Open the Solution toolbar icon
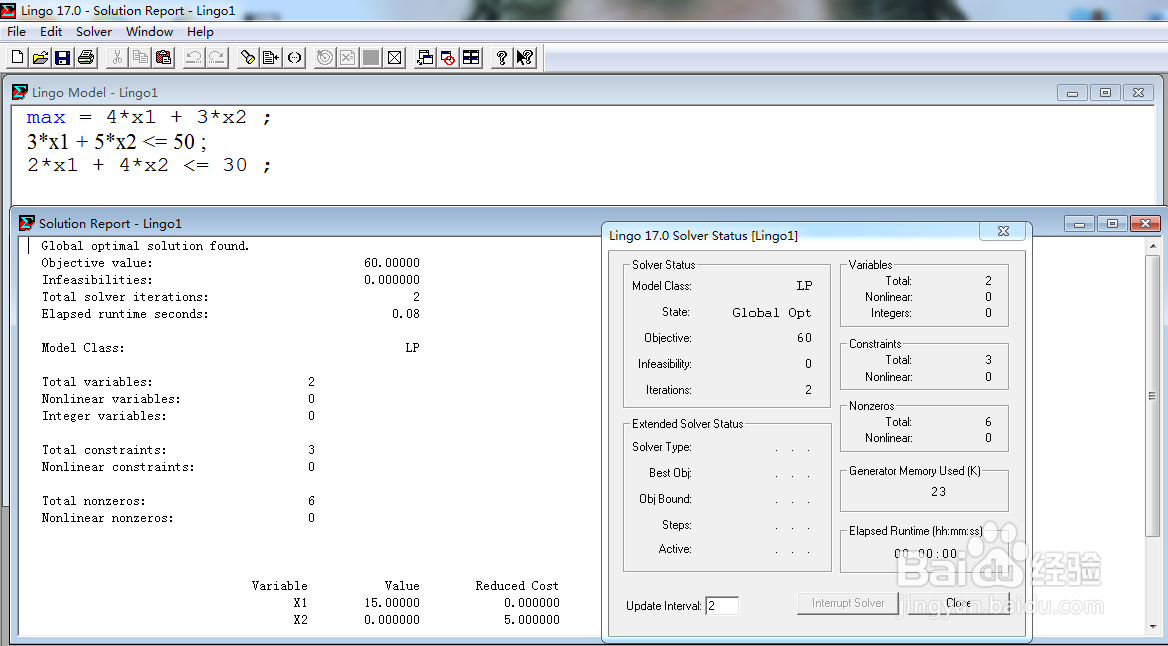This screenshot has width=1168, height=646. point(348,57)
